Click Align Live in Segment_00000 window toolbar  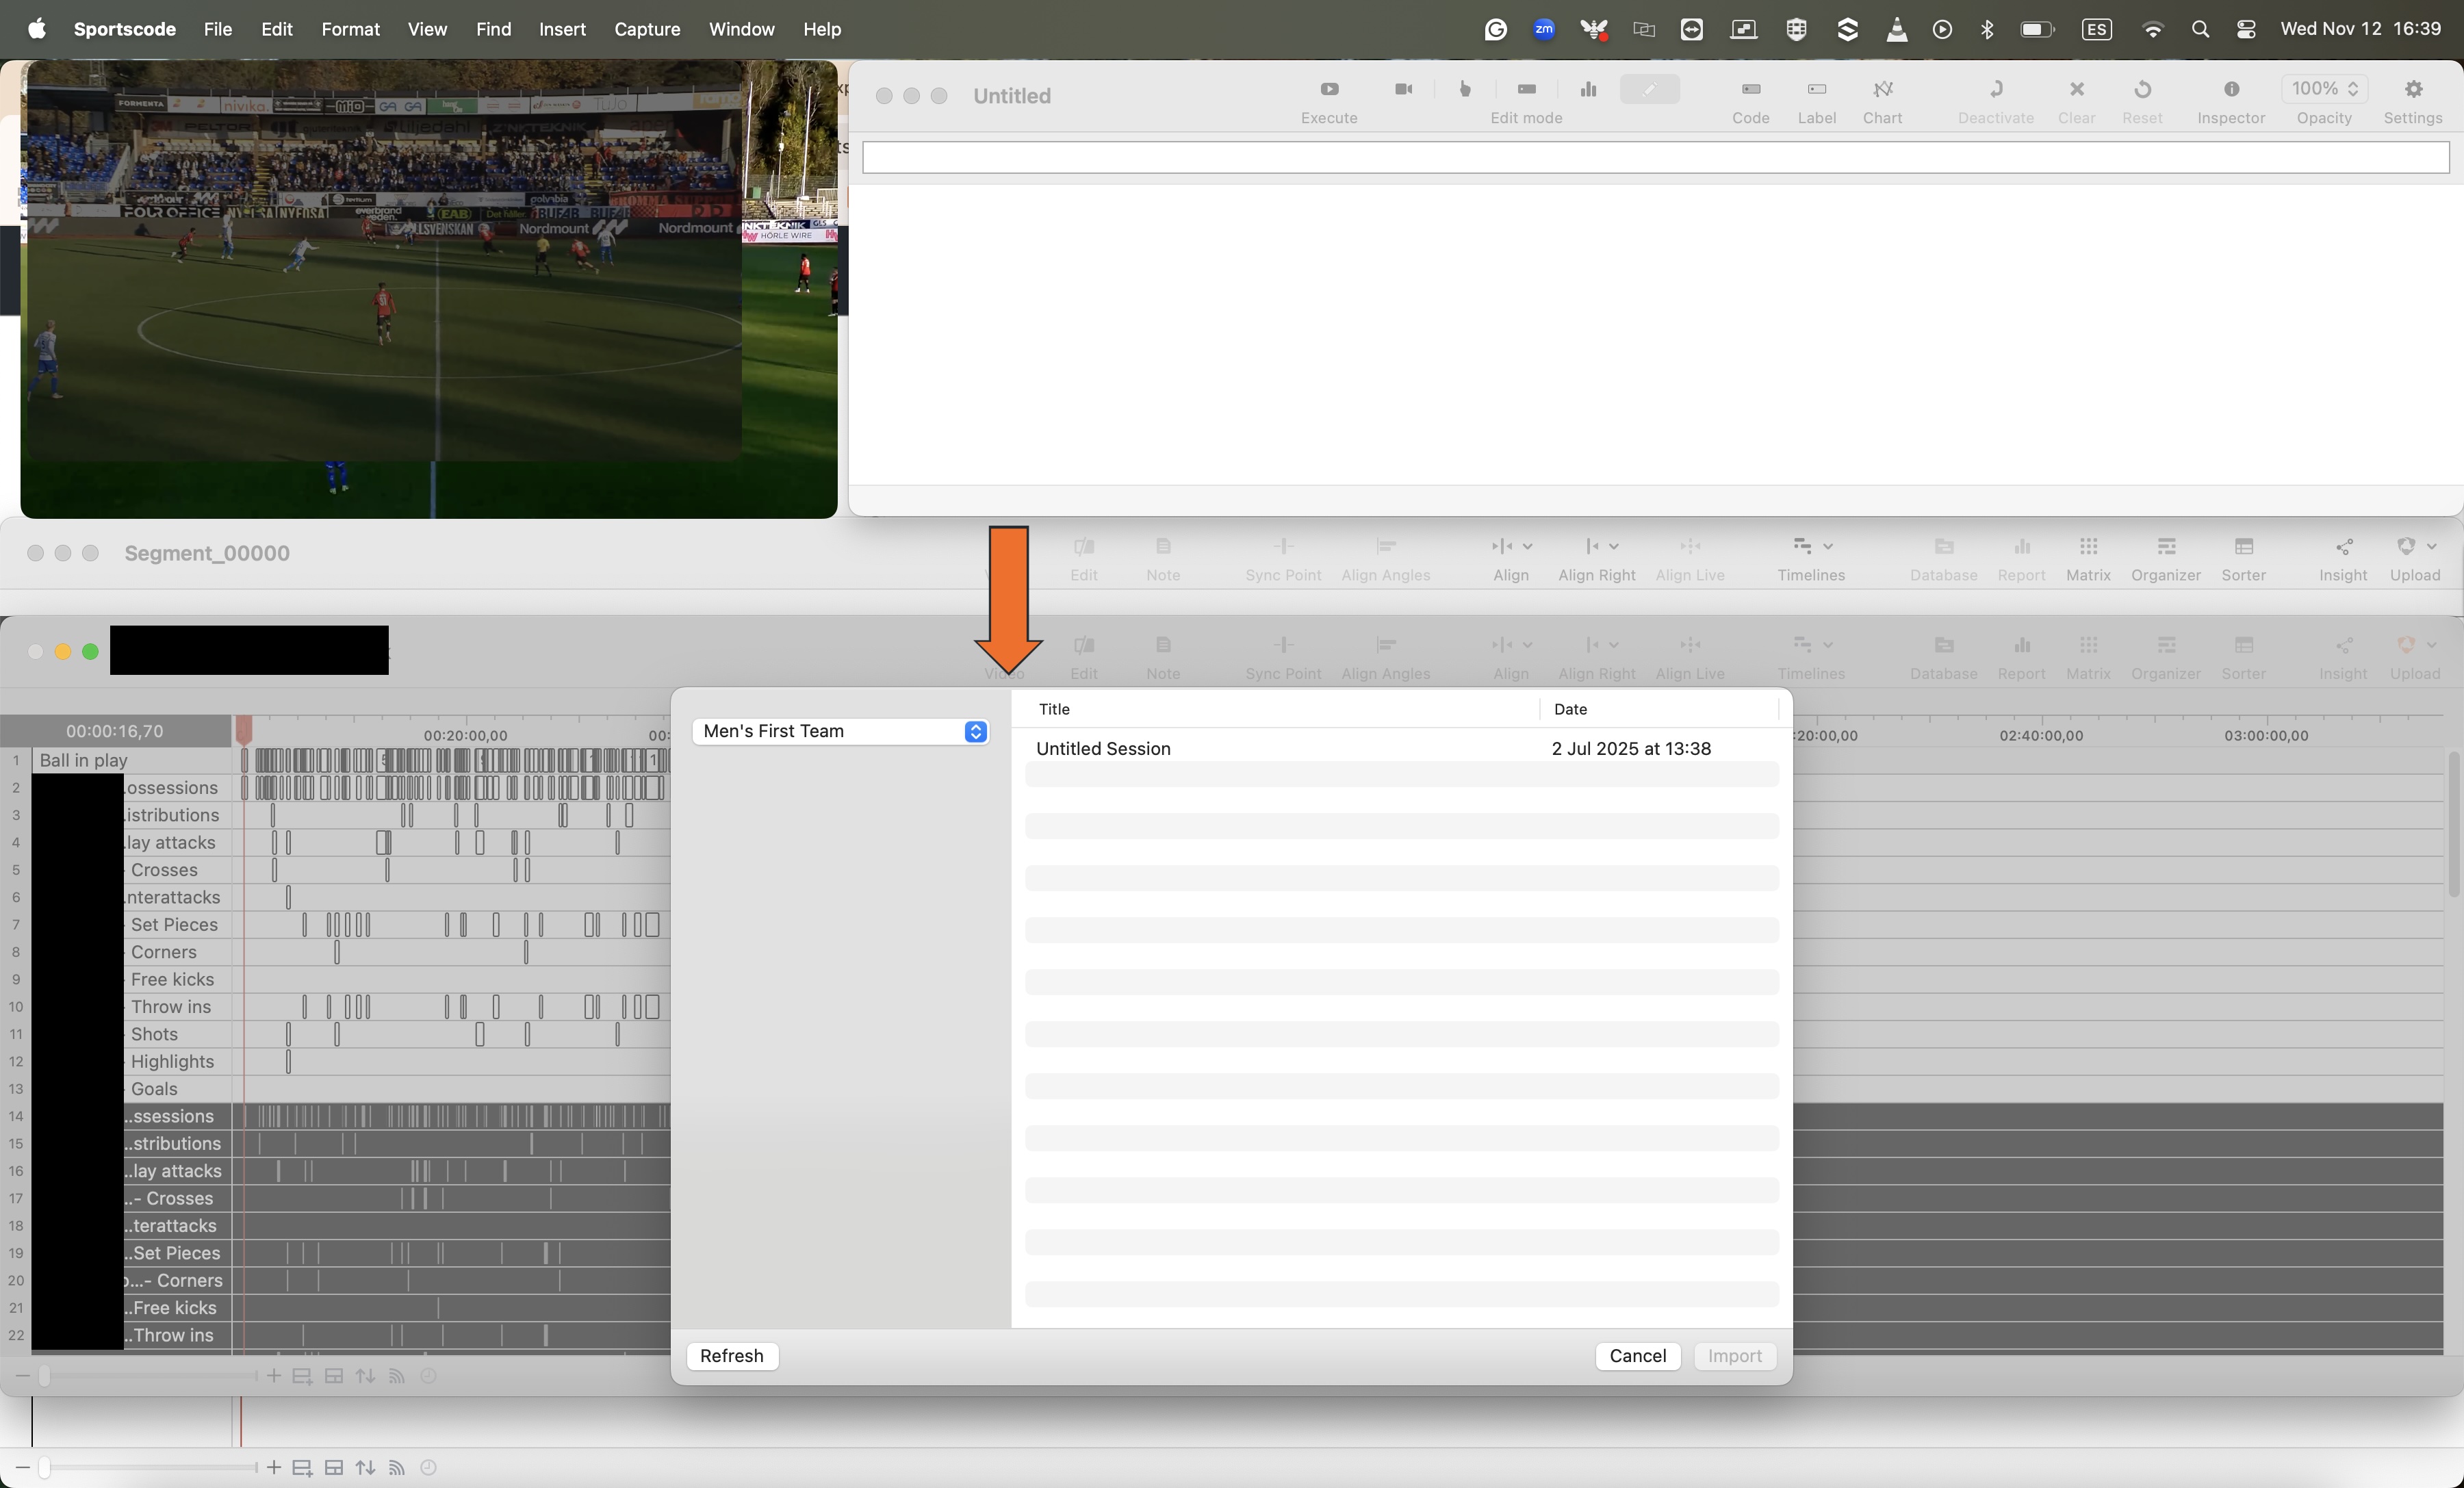point(1689,558)
